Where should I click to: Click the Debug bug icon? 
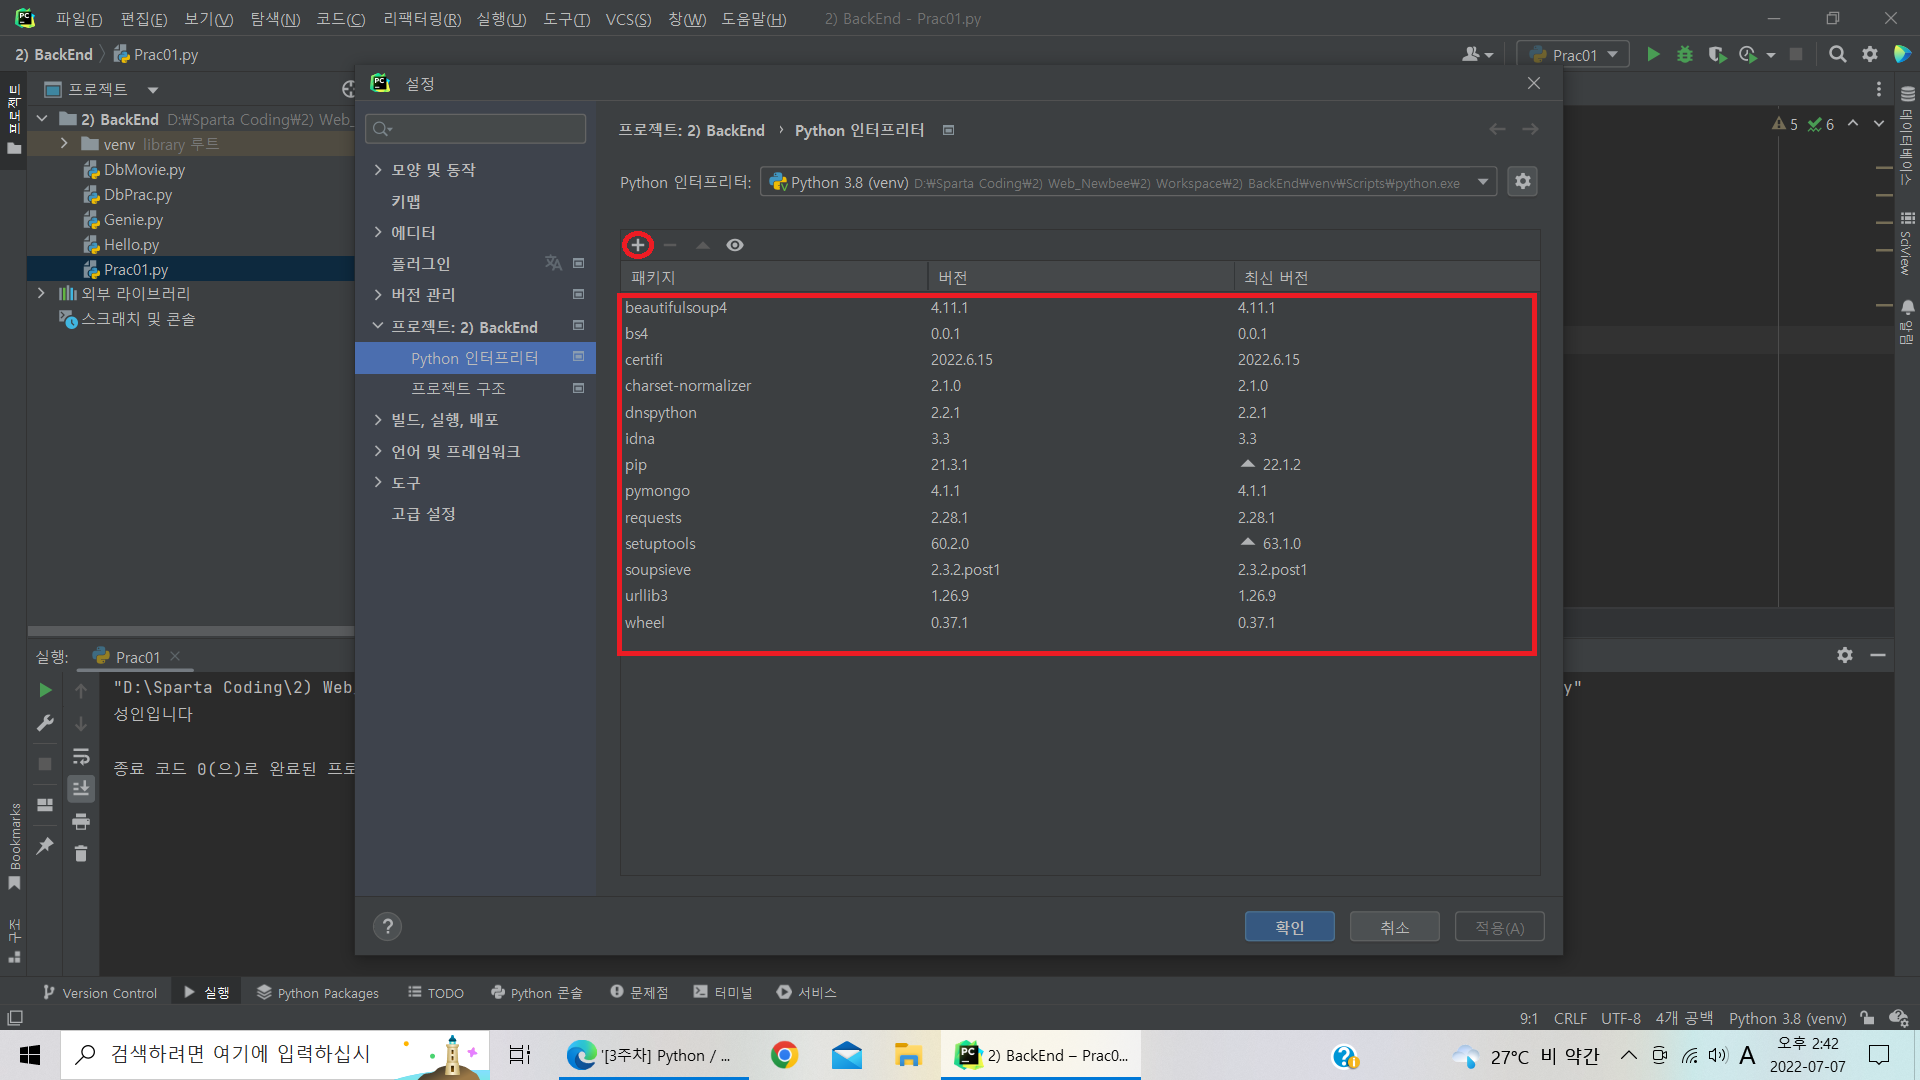pyautogui.click(x=1685, y=55)
